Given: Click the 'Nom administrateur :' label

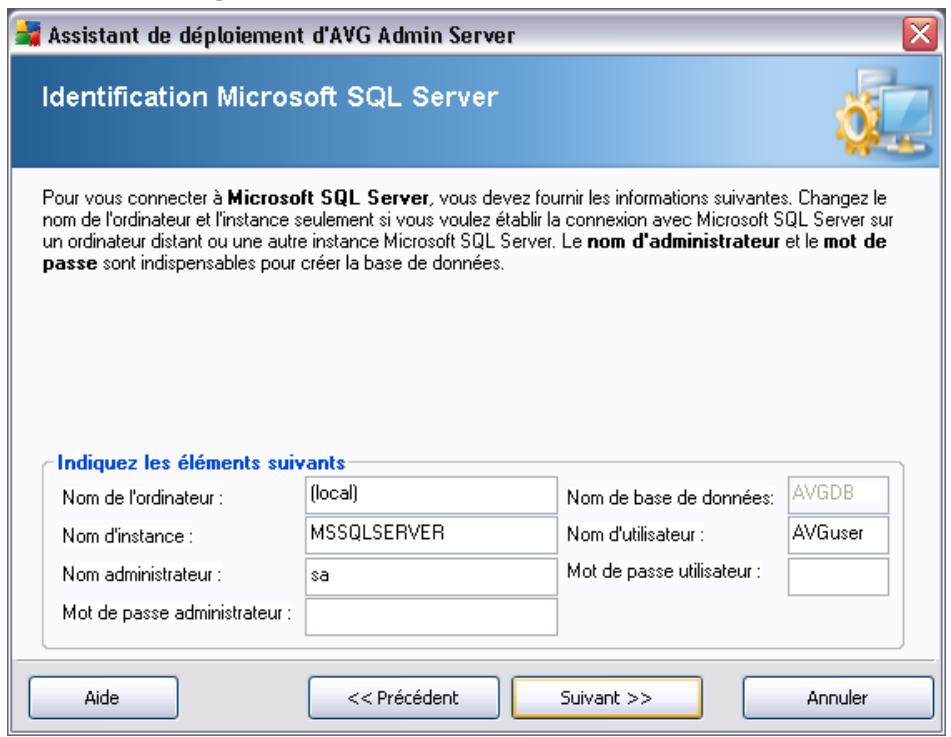Looking at the screenshot, I should [142, 574].
